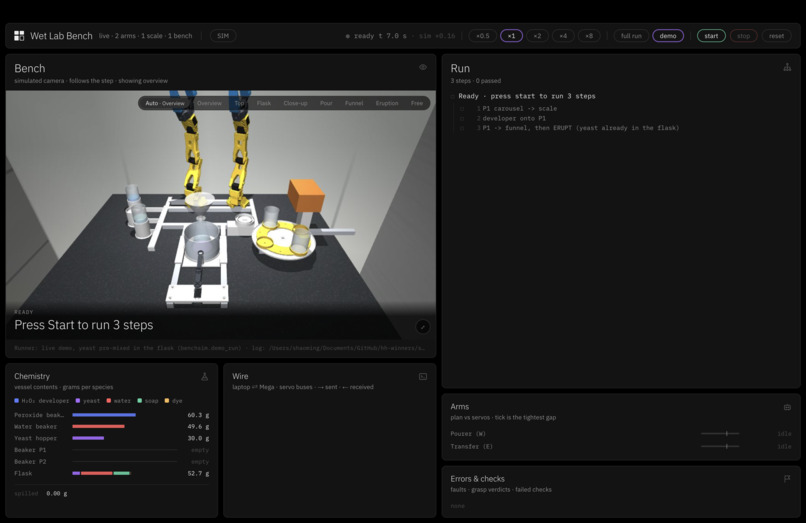Switch camera to the Top view
The width and height of the screenshot is (806, 523).
239,103
